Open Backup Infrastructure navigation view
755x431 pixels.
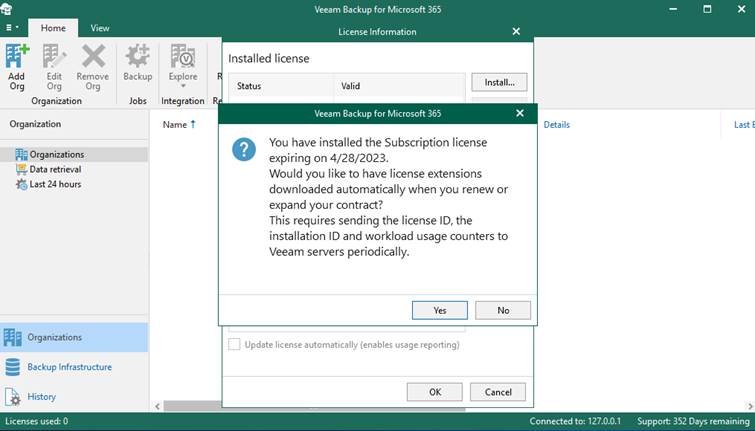(74, 367)
